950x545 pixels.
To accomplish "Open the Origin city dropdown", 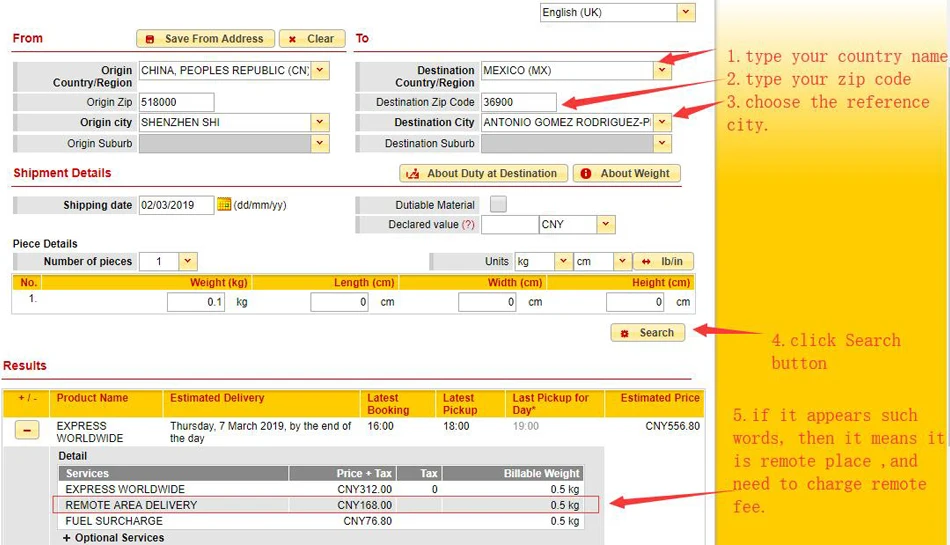I will [321, 122].
